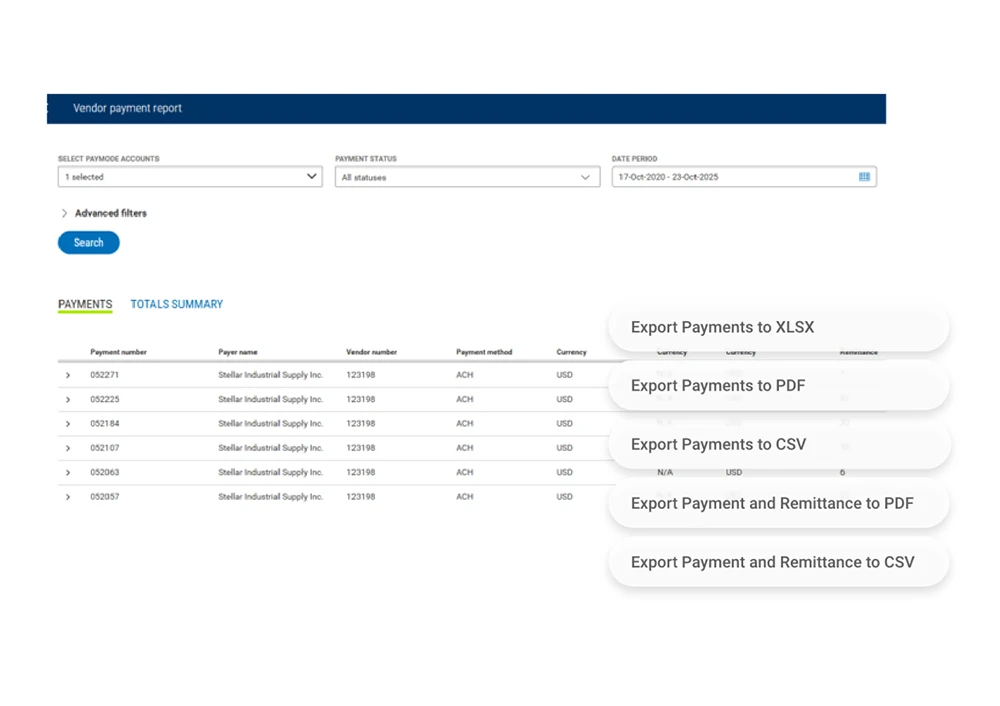This screenshot has height=706, width=1000.
Task: Open the Payment Status dropdown
Action: [466, 177]
